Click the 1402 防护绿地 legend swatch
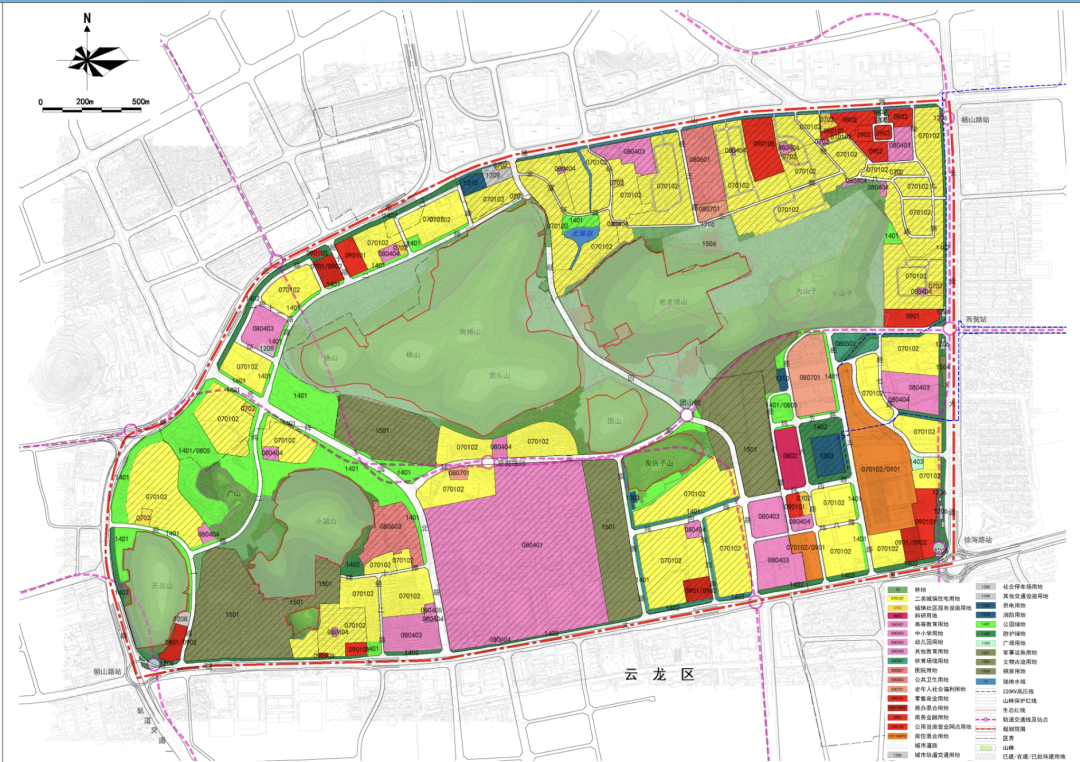 pyautogui.click(x=986, y=634)
